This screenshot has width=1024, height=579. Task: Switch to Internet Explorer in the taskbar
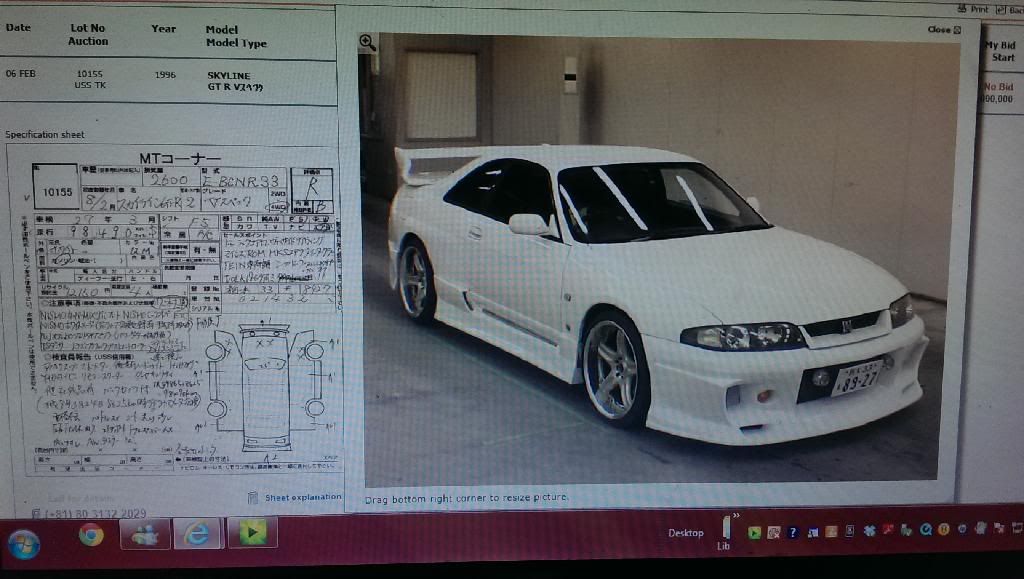[x=198, y=534]
